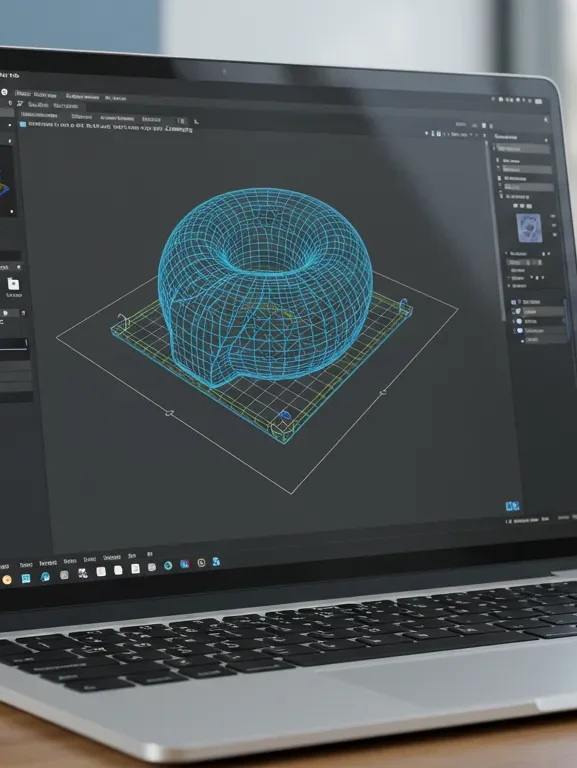Click the blue handle on the grid plate's front corner
This screenshot has height=768, width=577.
pos(285,415)
